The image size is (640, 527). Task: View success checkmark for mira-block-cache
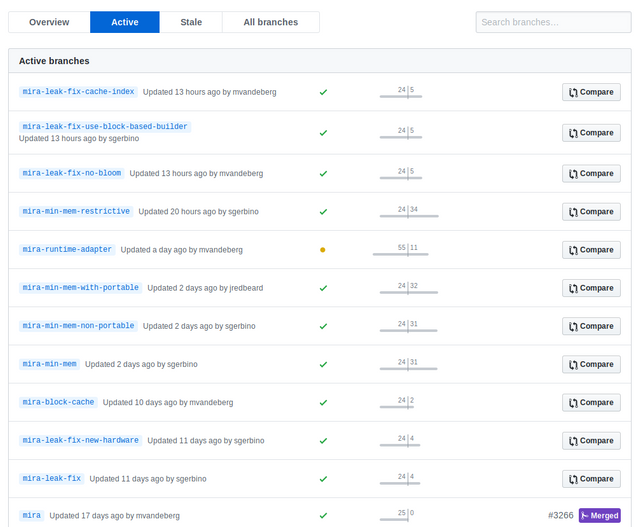pos(323,402)
